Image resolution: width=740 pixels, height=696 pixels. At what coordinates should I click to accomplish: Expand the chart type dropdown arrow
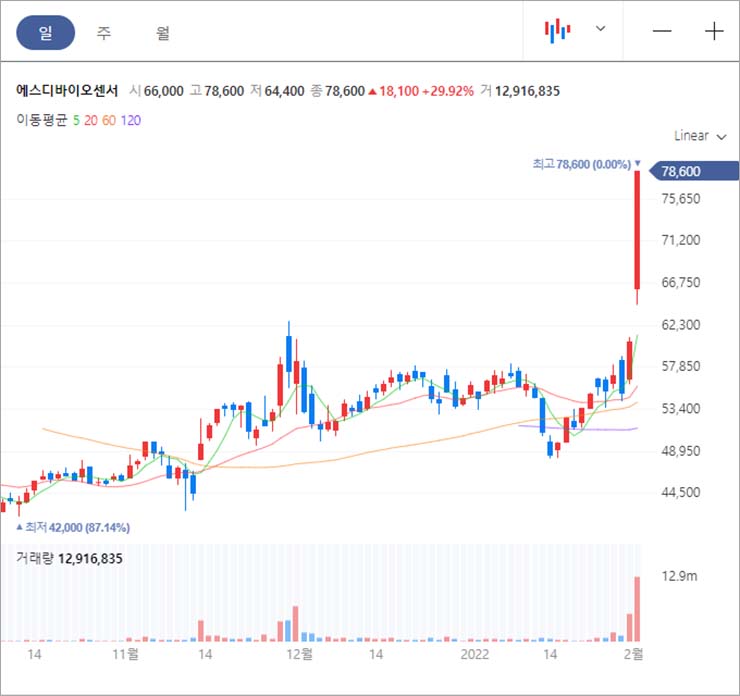click(600, 28)
